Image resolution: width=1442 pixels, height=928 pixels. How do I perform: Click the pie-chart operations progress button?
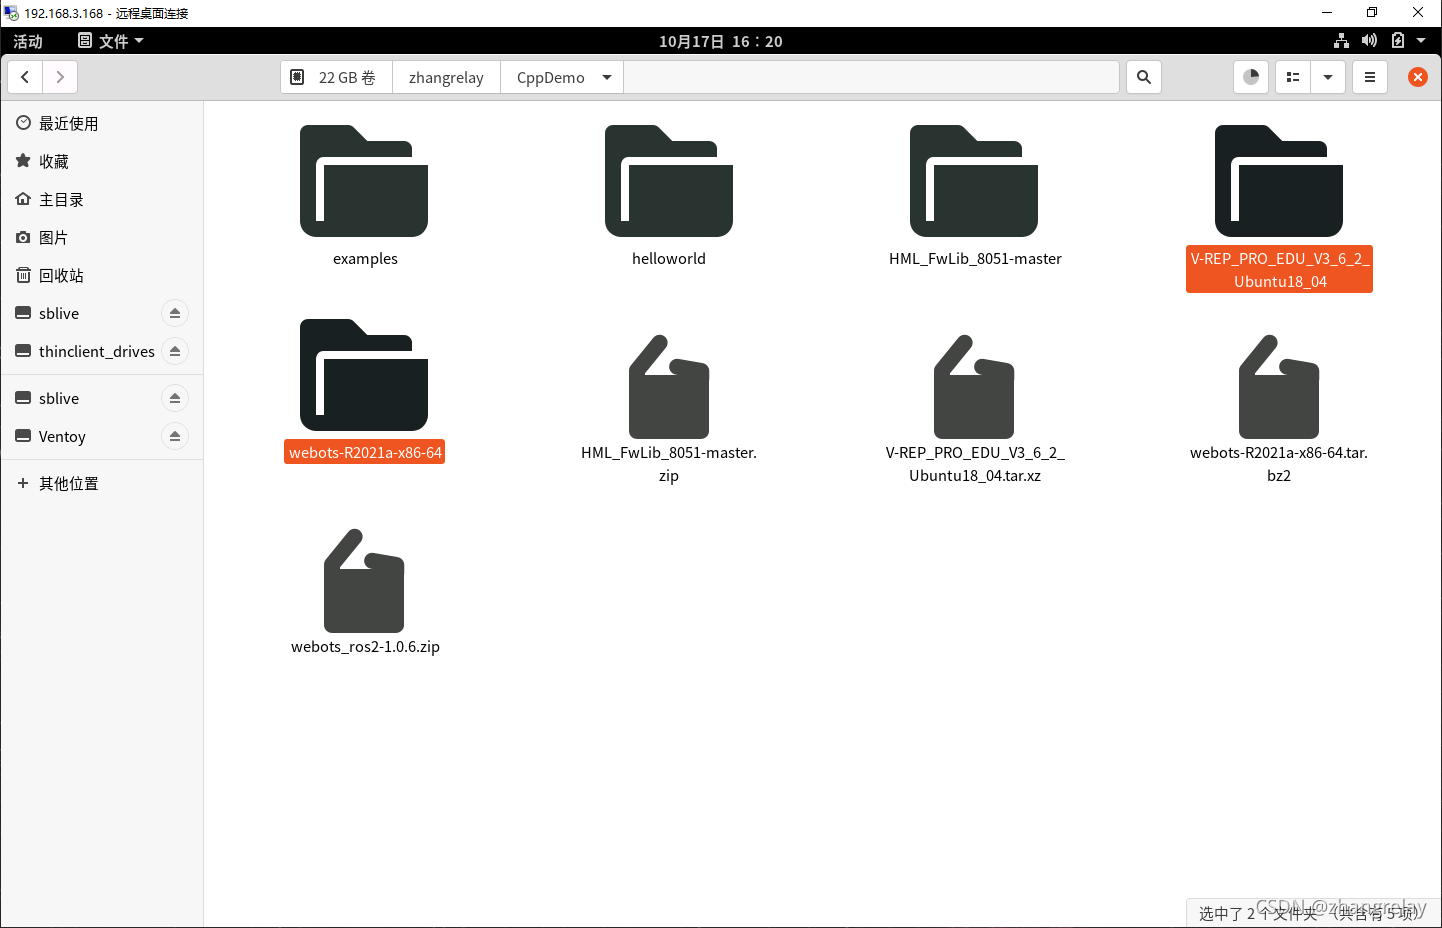[x=1251, y=77]
